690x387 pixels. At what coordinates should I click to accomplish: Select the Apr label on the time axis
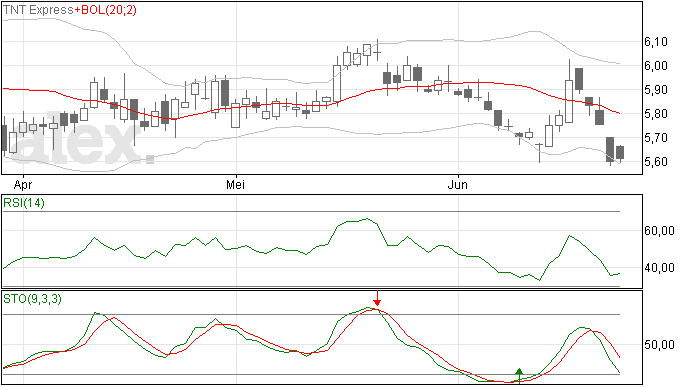coord(23,184)
